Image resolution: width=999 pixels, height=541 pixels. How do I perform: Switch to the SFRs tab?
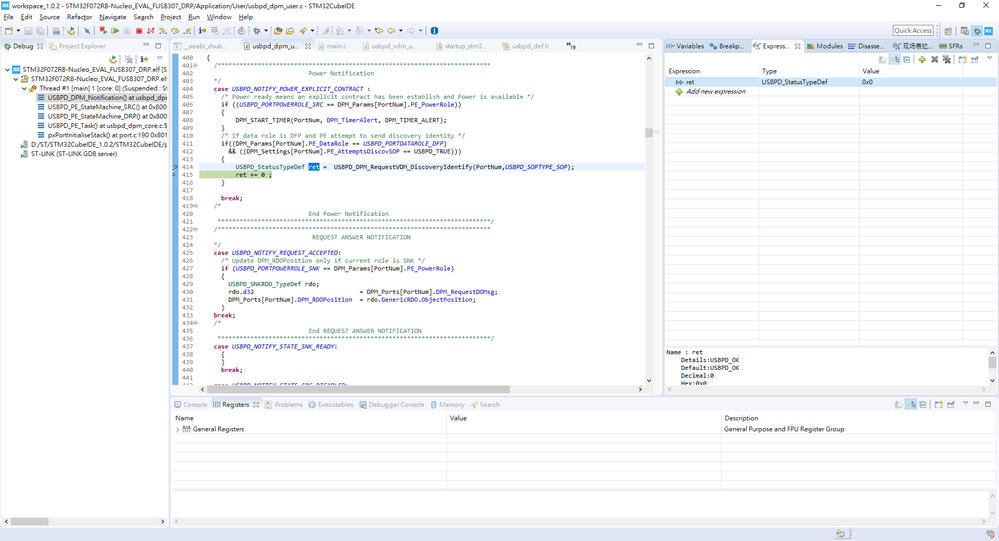951,46
